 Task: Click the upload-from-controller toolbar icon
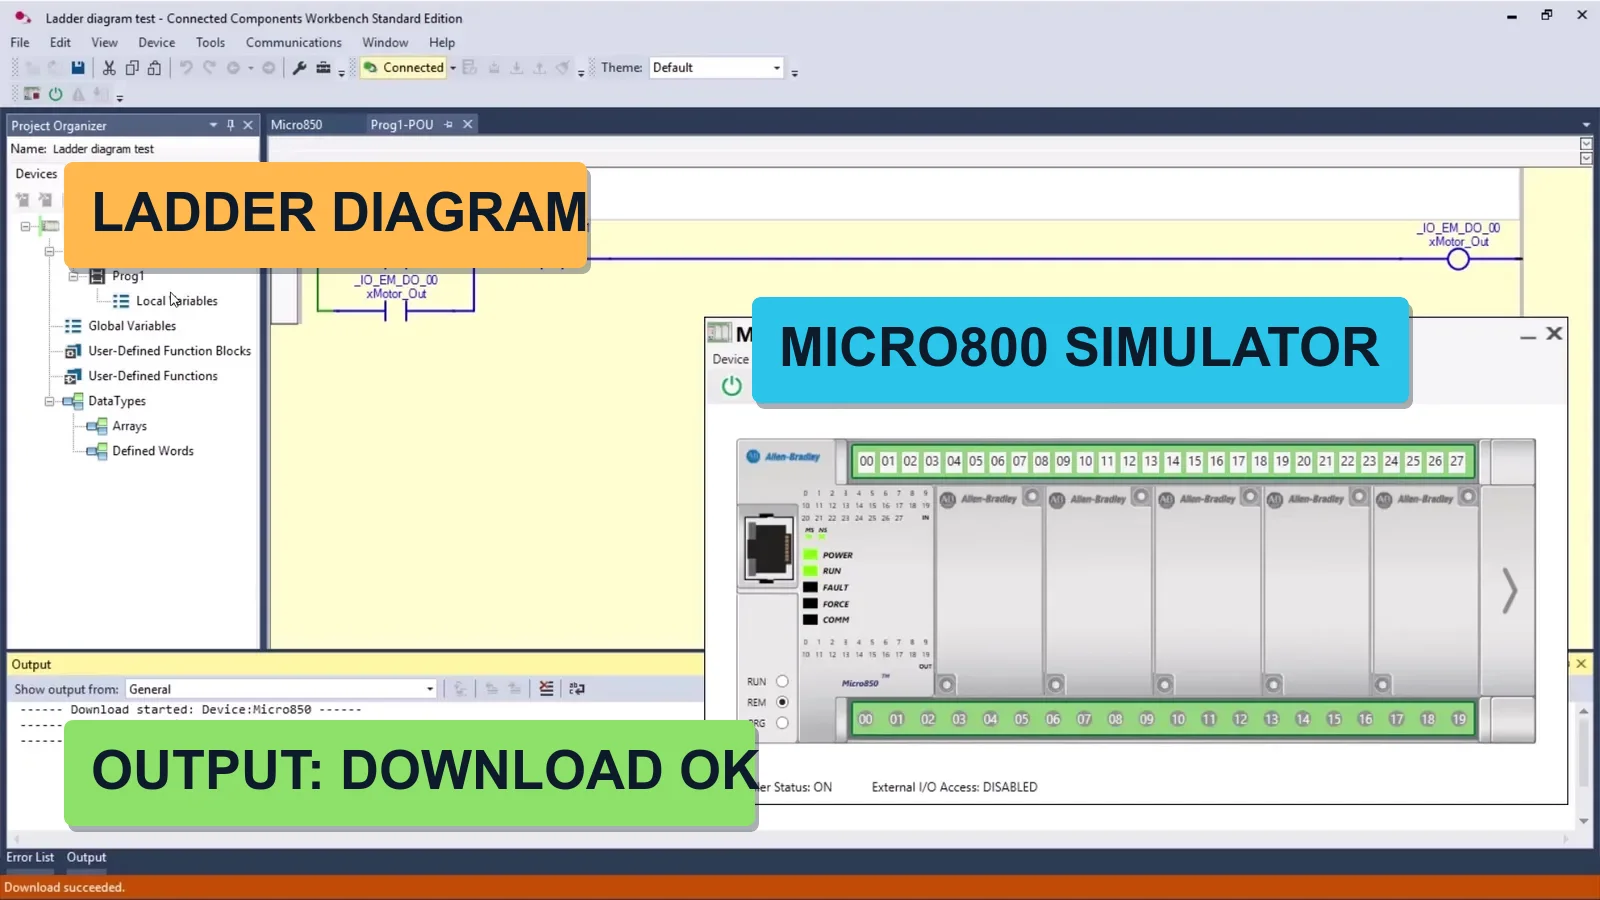point(539,68)
